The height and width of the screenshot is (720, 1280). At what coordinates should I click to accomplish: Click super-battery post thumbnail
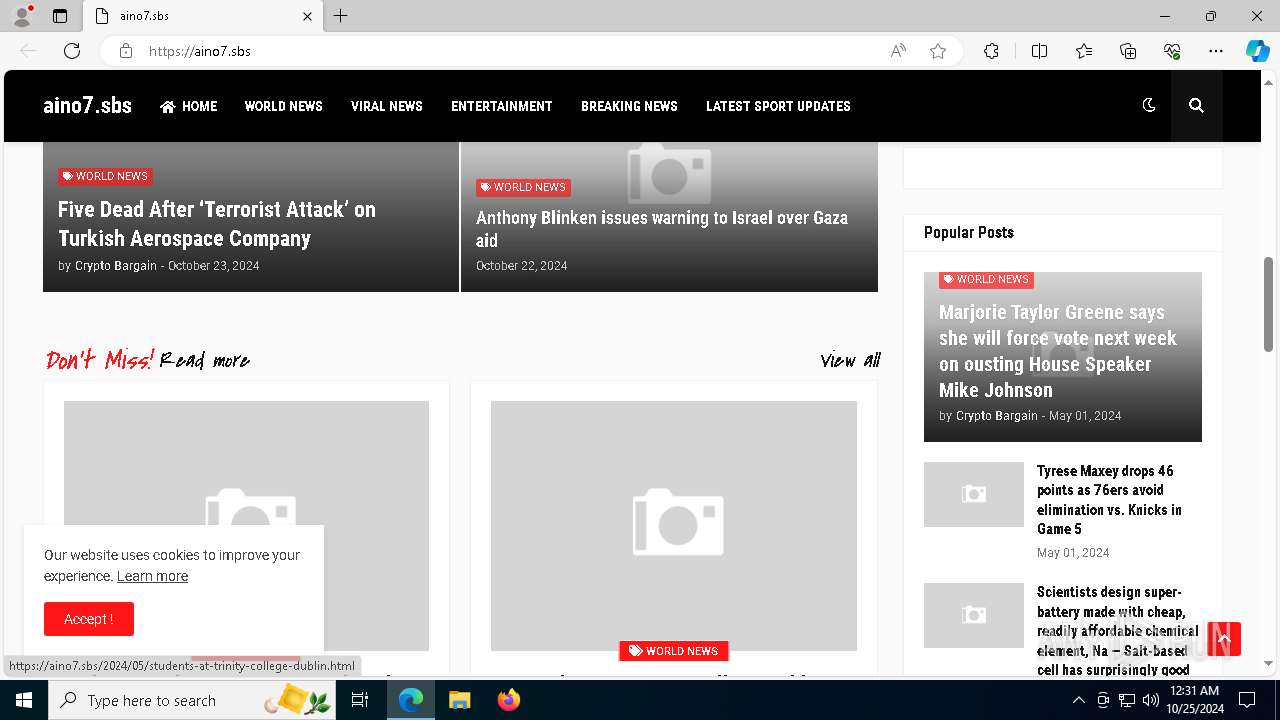coord(974,615)
